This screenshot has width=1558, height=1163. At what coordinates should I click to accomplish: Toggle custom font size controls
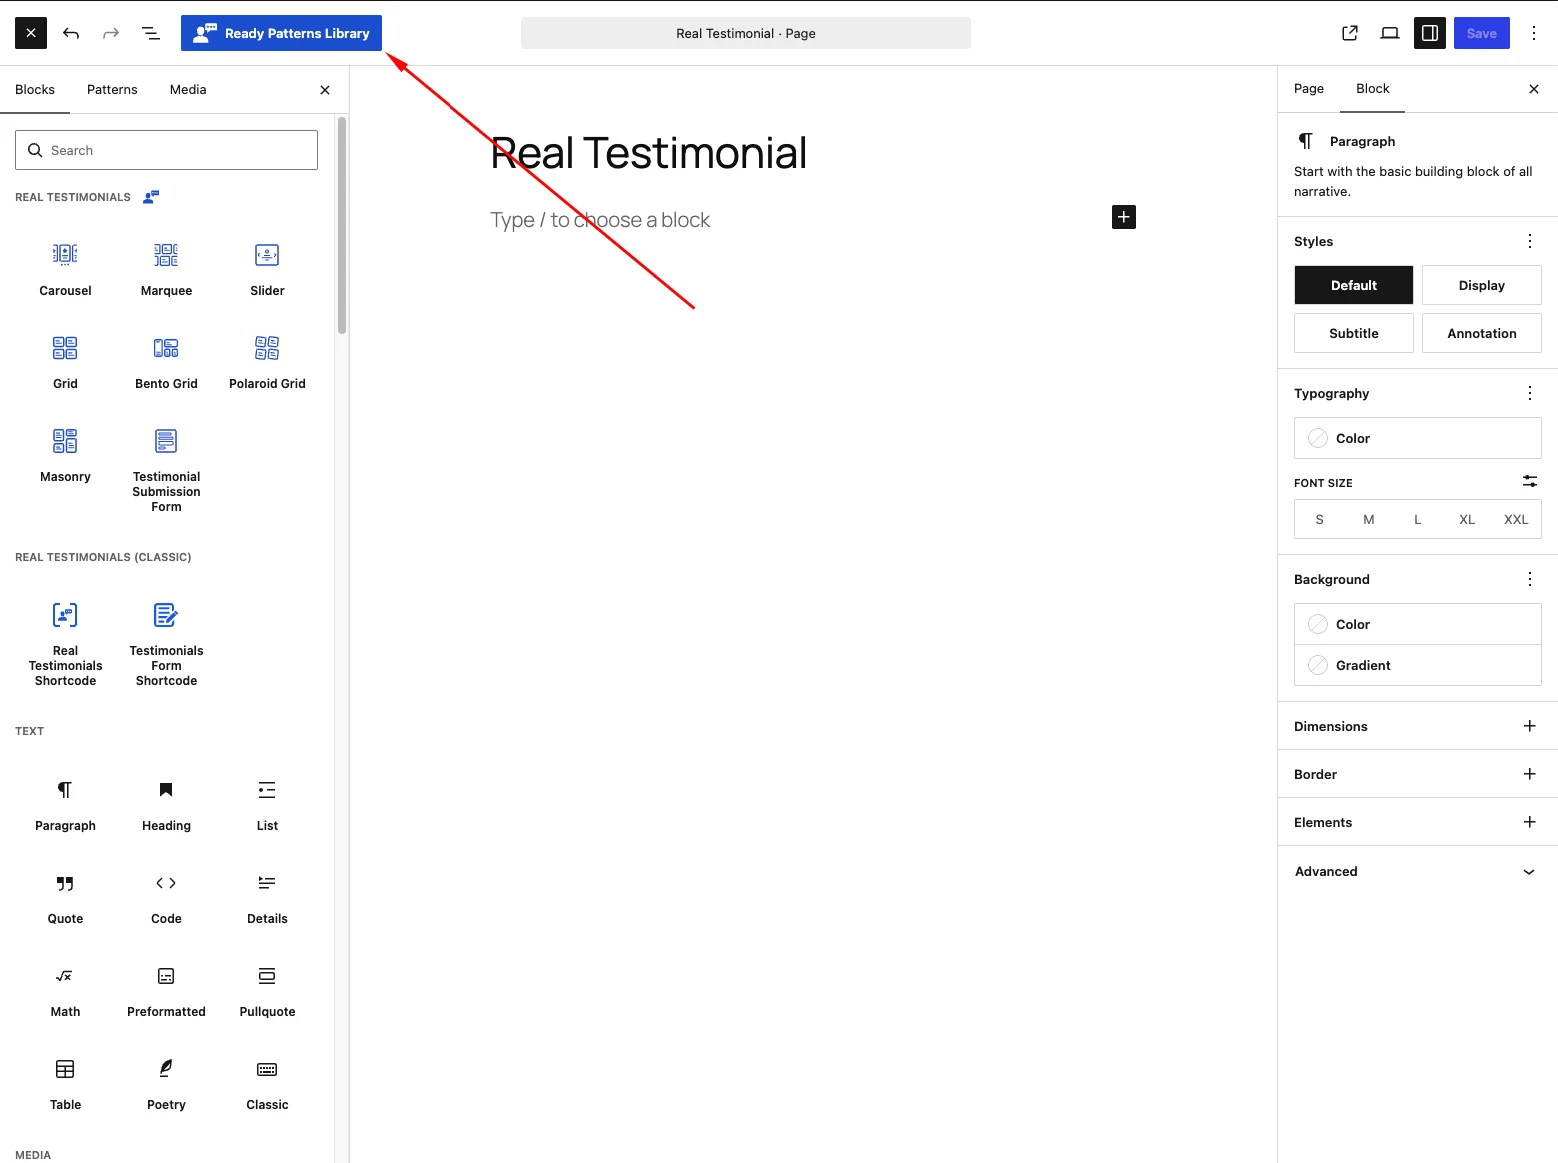coord(1530,482)
